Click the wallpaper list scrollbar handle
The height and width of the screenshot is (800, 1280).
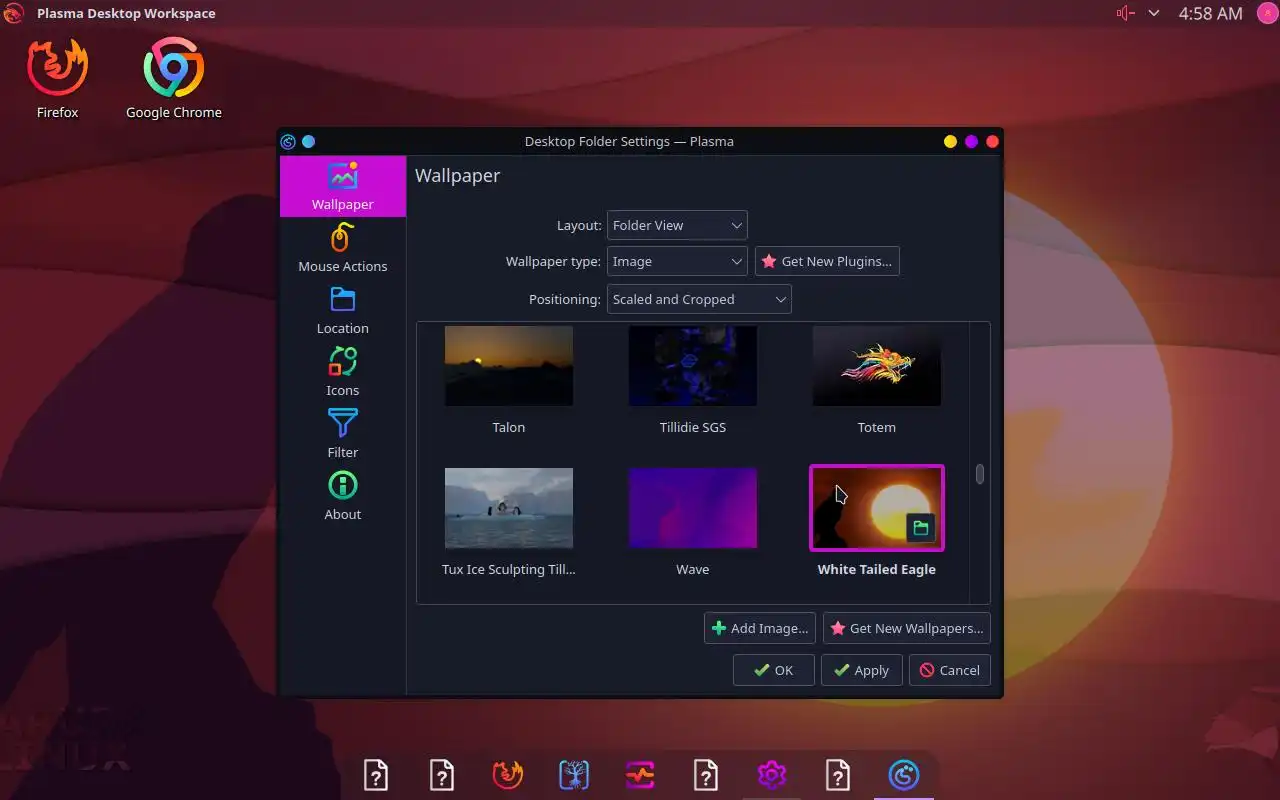pyautogui.click(x=980, y=475)
